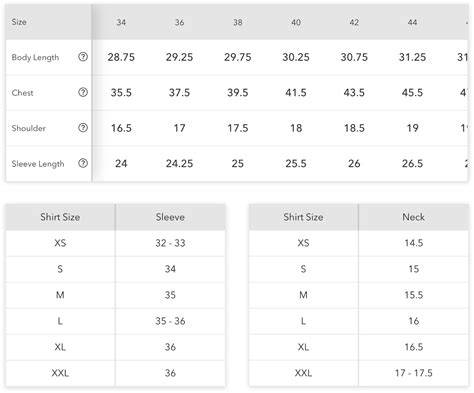Click the Sleeve column header

170,217
